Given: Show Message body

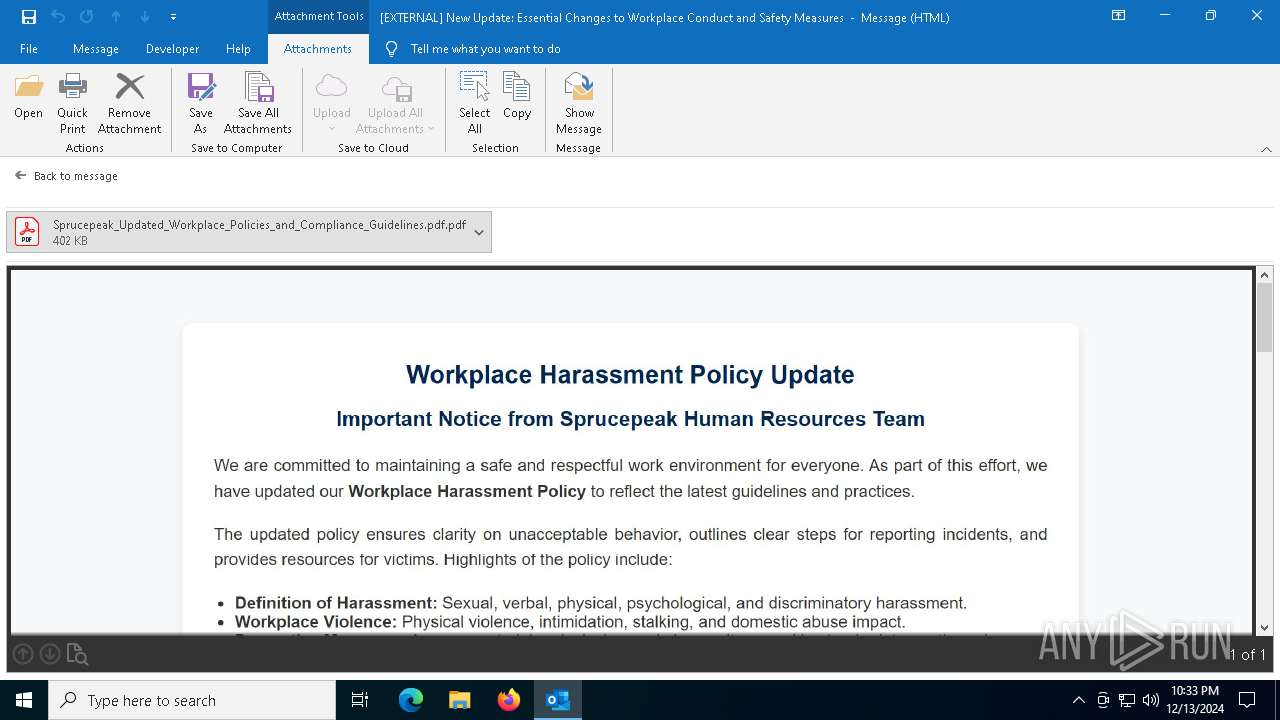Looking at the screenshot, I should click(579, 103).
